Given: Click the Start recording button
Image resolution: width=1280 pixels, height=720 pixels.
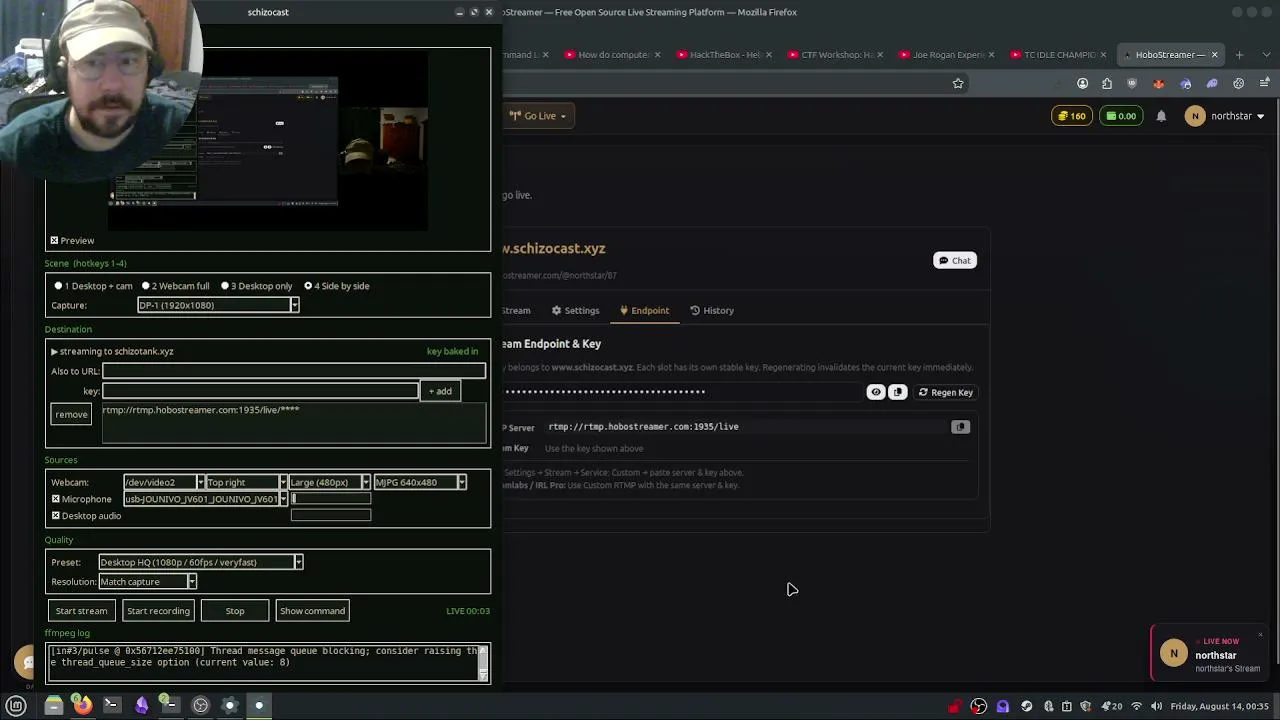Looking at the screenshot, I should point(158,611).
